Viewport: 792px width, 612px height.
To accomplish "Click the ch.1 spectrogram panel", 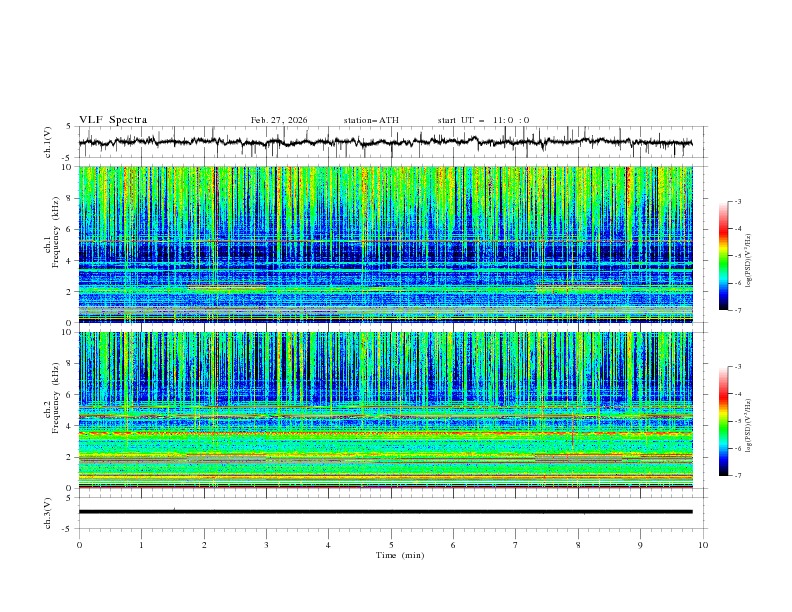I will [x=385, y=244].
